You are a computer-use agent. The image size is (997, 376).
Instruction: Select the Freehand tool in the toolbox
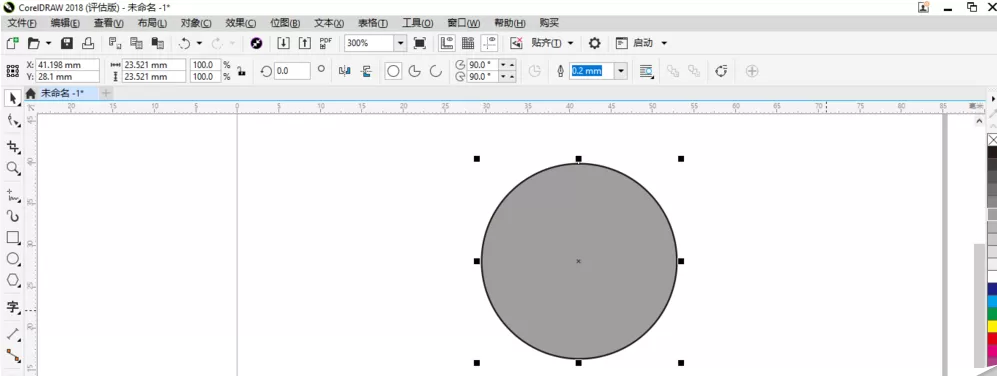coord(13,195)
